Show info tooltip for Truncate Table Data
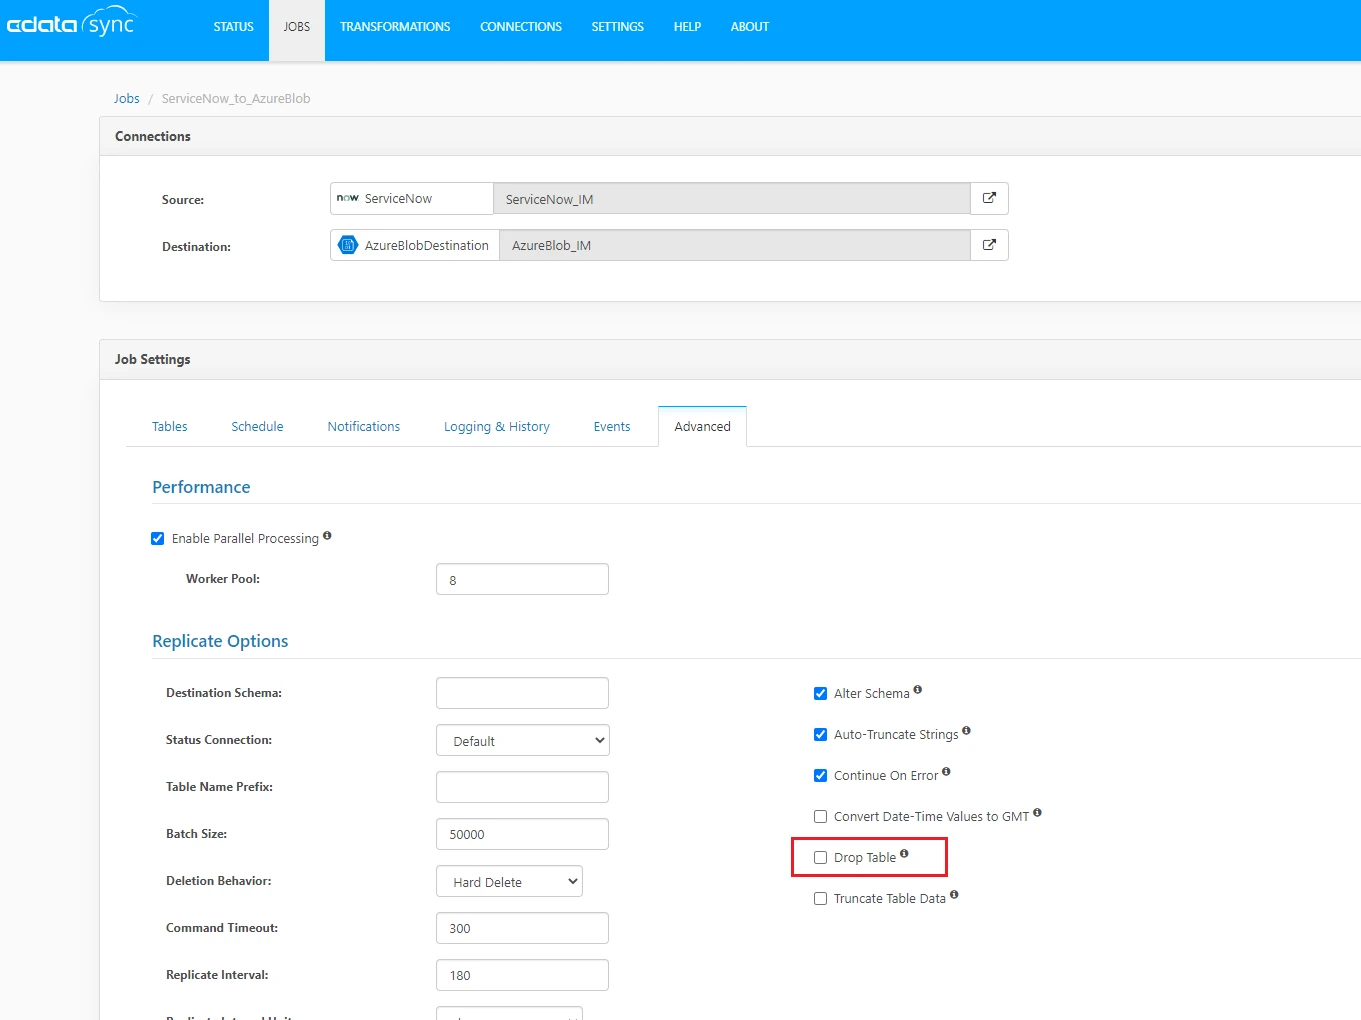1361x1020 pixels. (954, 895)
